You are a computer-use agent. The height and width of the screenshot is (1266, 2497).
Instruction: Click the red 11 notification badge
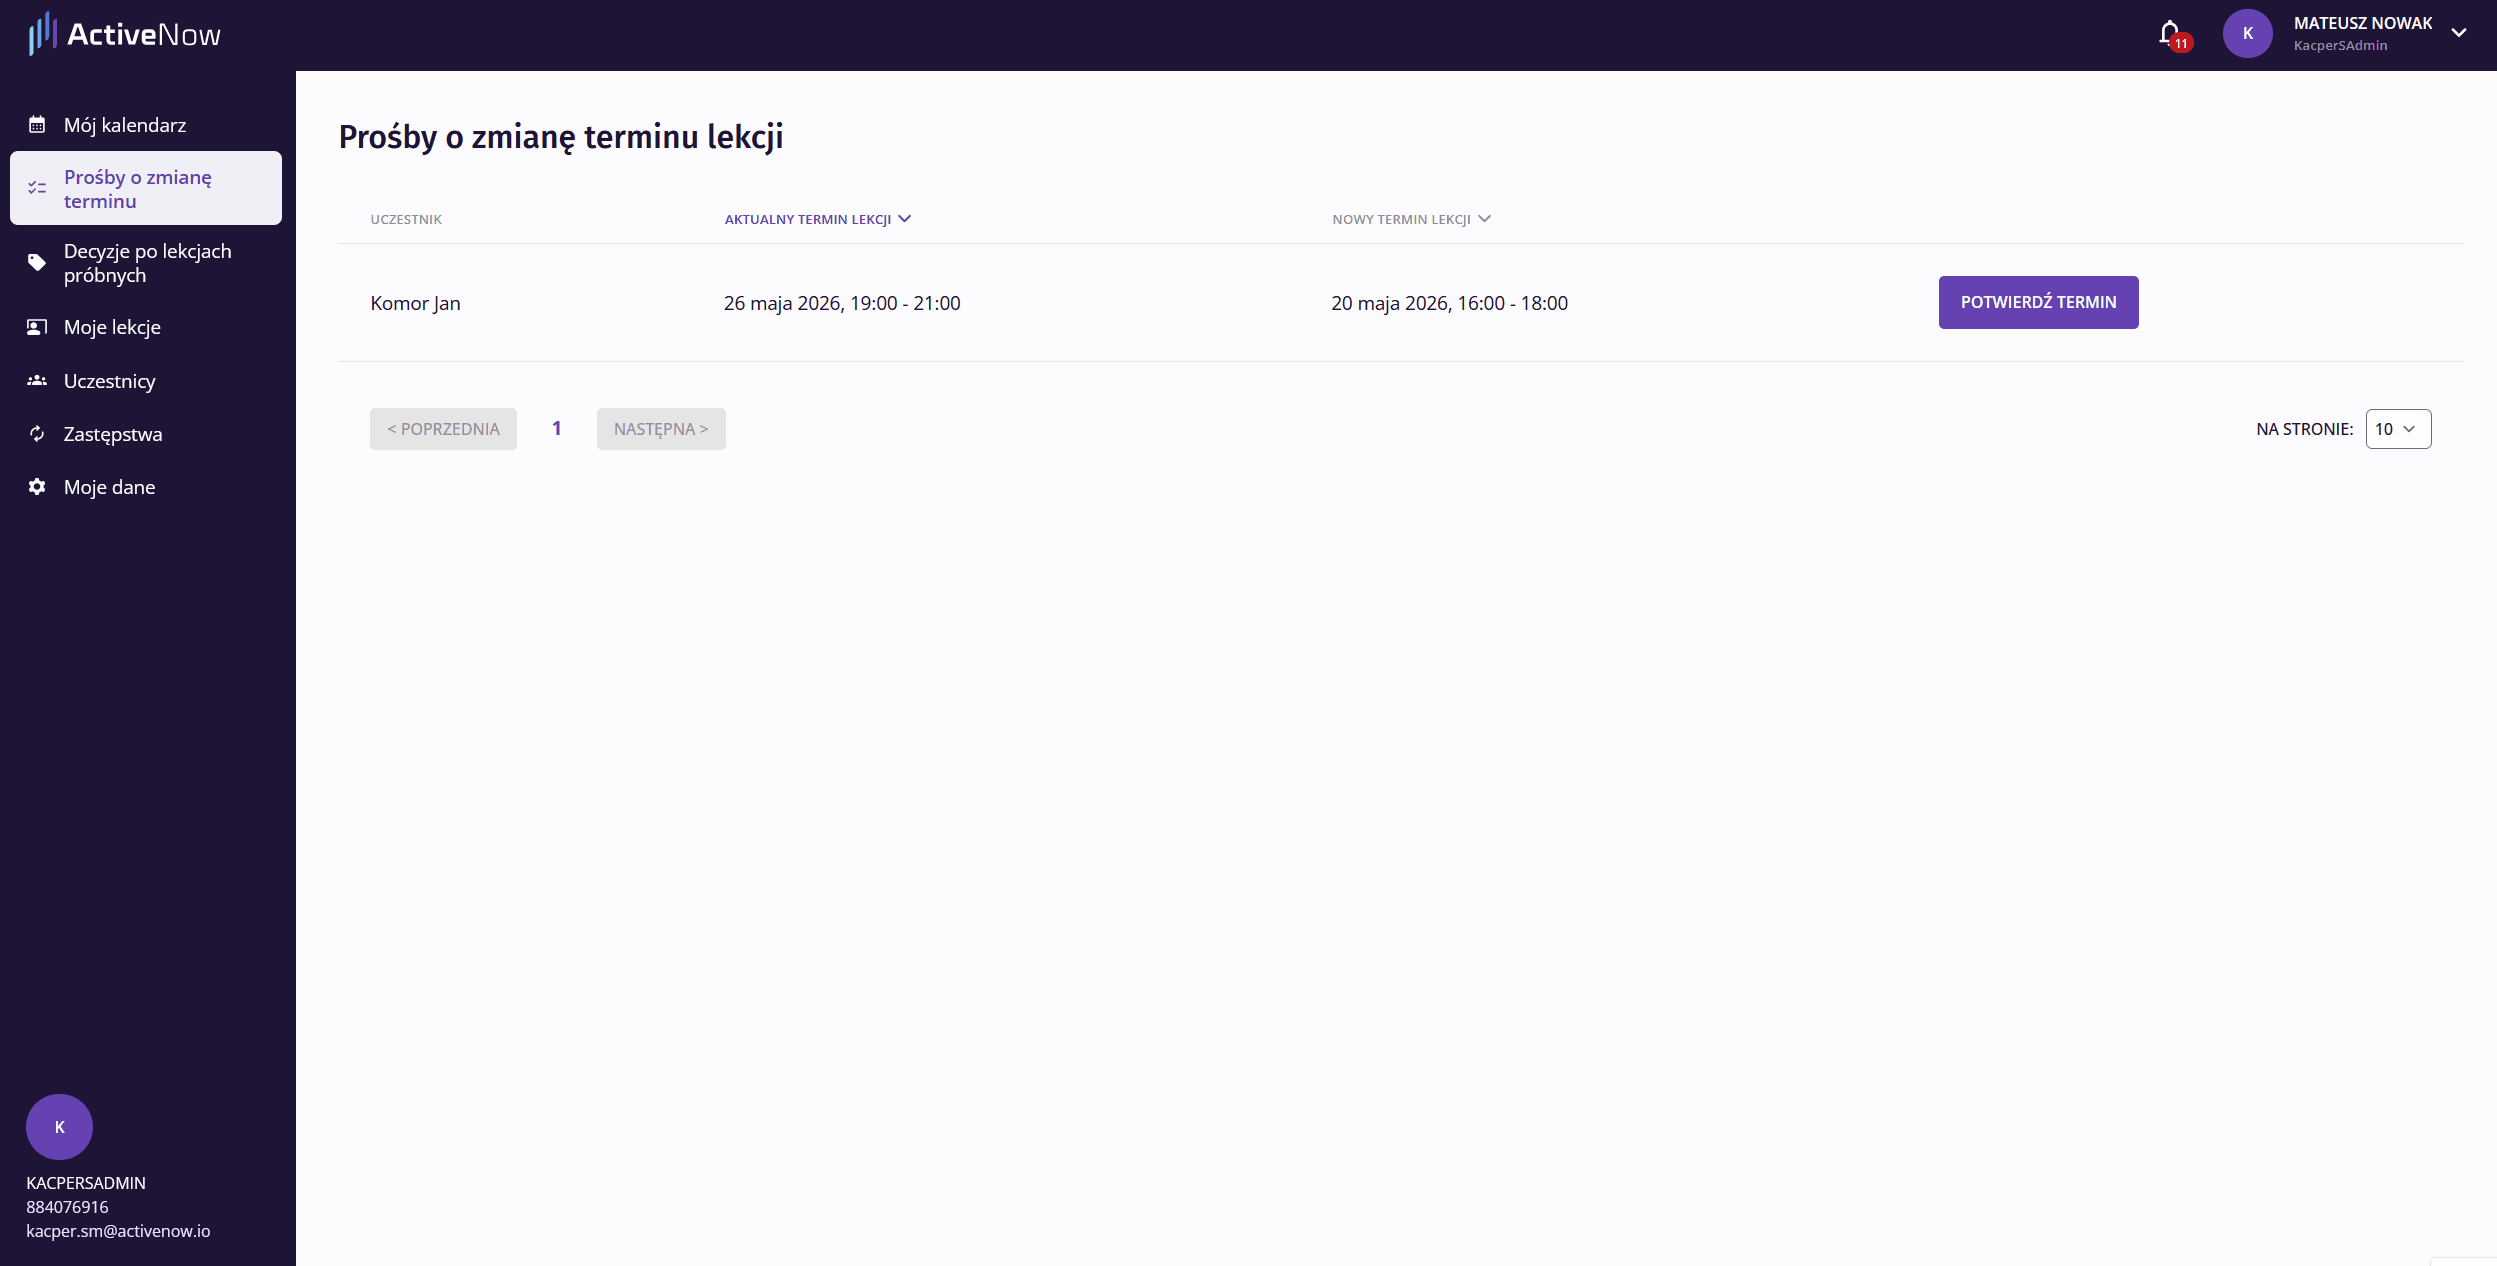(x=2181, y=43)
